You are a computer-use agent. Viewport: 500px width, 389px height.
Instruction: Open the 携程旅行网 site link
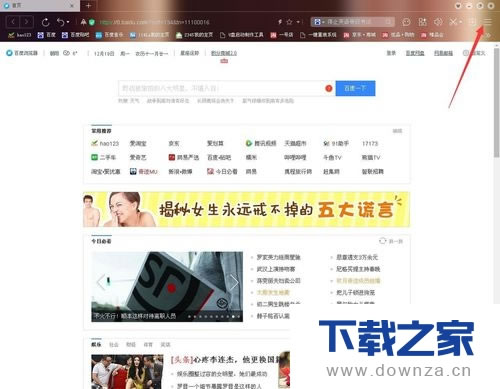coord(298,171)
